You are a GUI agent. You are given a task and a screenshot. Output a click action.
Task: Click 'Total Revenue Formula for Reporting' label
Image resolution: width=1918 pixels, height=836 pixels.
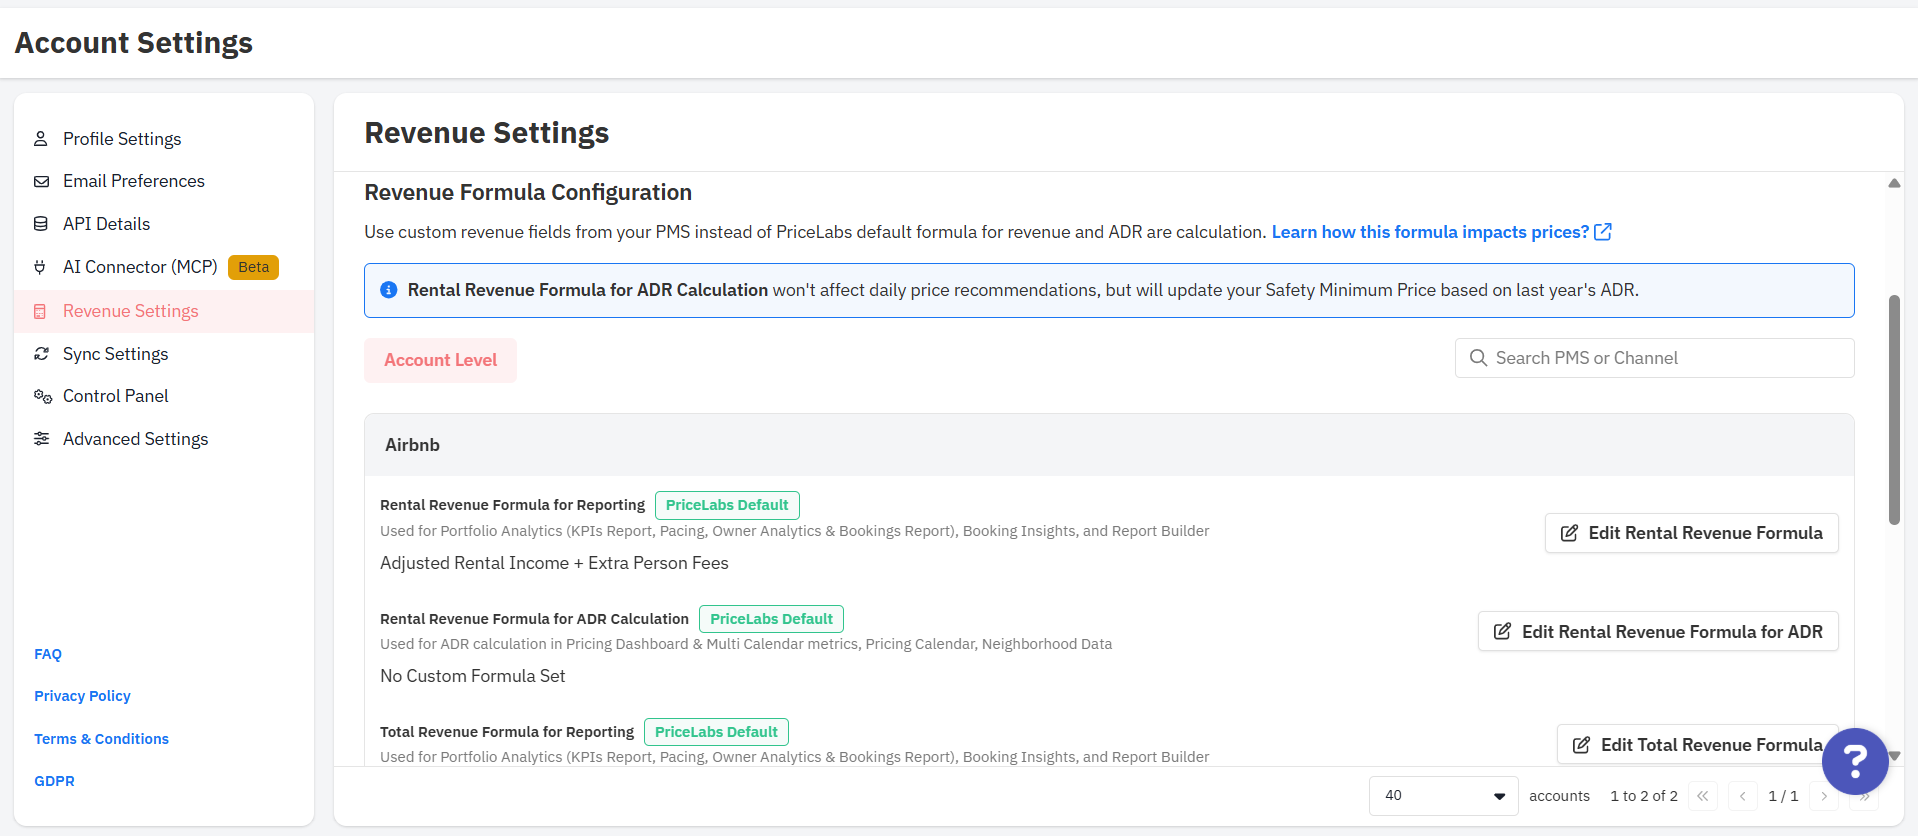coord(507,732)
